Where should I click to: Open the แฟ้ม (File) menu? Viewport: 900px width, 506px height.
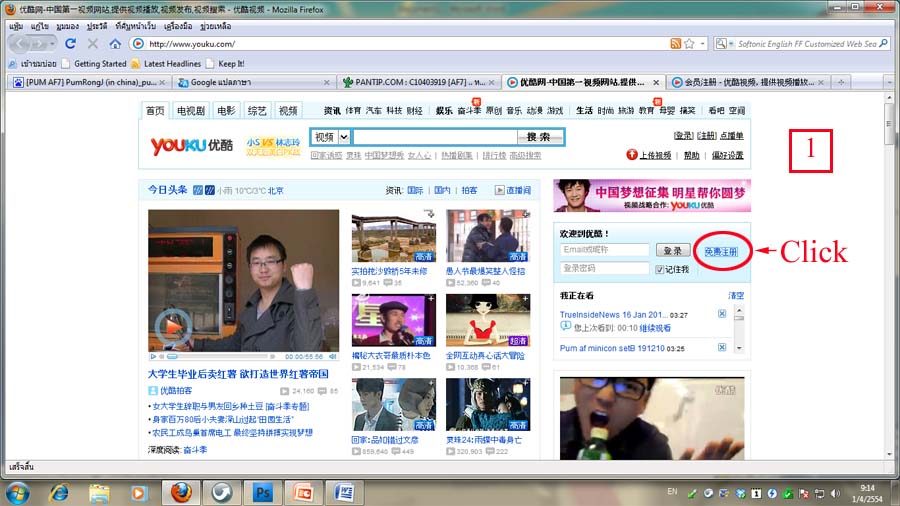[x=15, y=26]
